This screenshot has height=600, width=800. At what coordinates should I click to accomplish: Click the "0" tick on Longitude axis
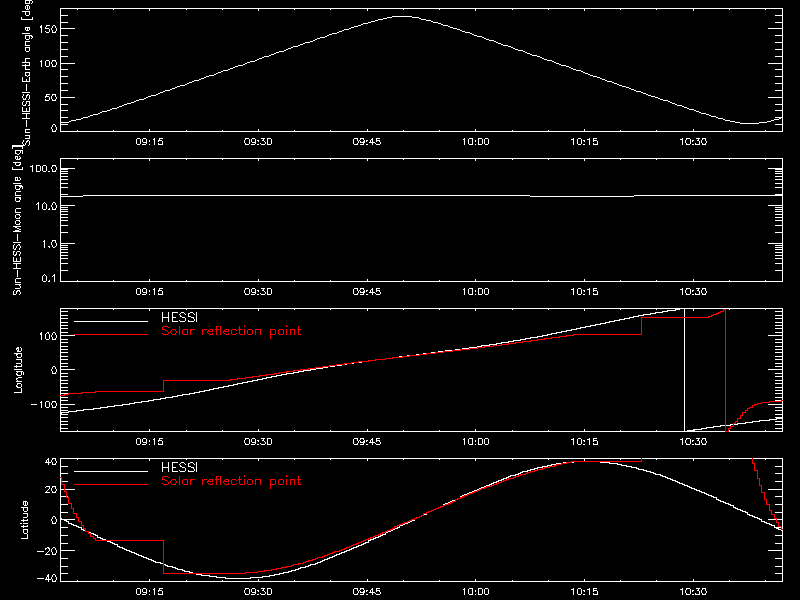tap(54, 370)
